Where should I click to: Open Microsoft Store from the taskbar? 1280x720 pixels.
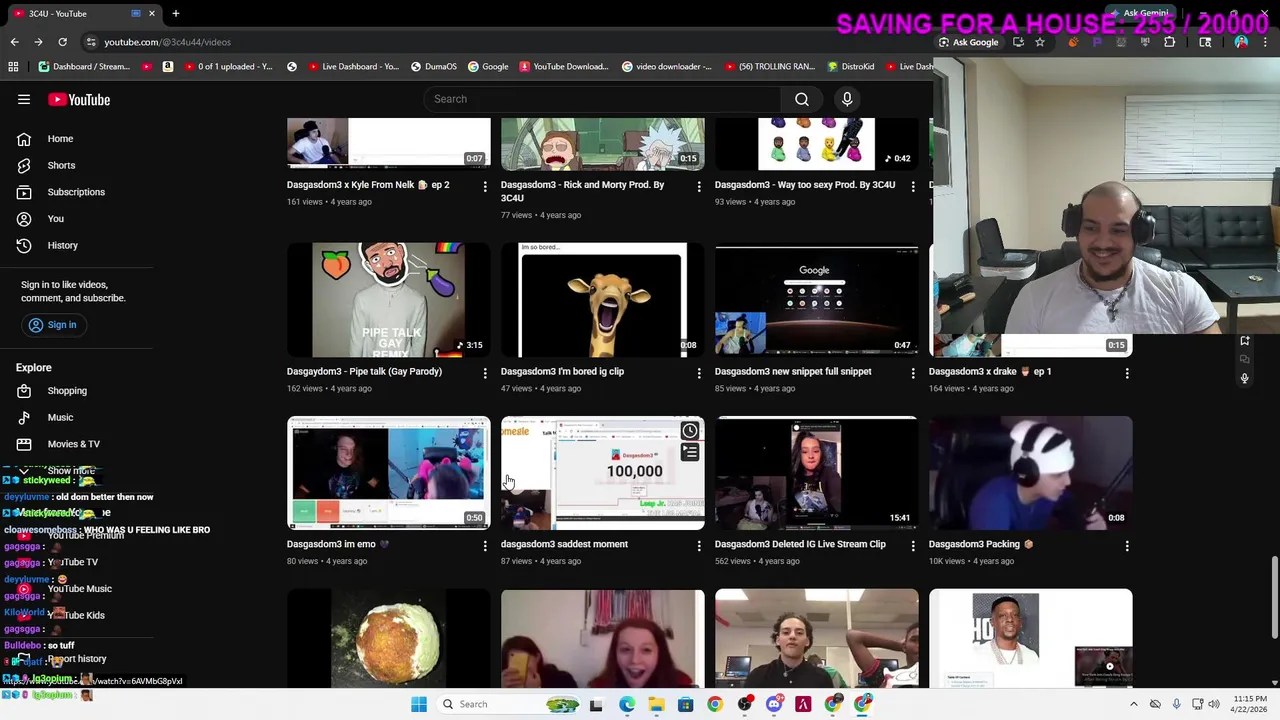(x=685, y=704)
